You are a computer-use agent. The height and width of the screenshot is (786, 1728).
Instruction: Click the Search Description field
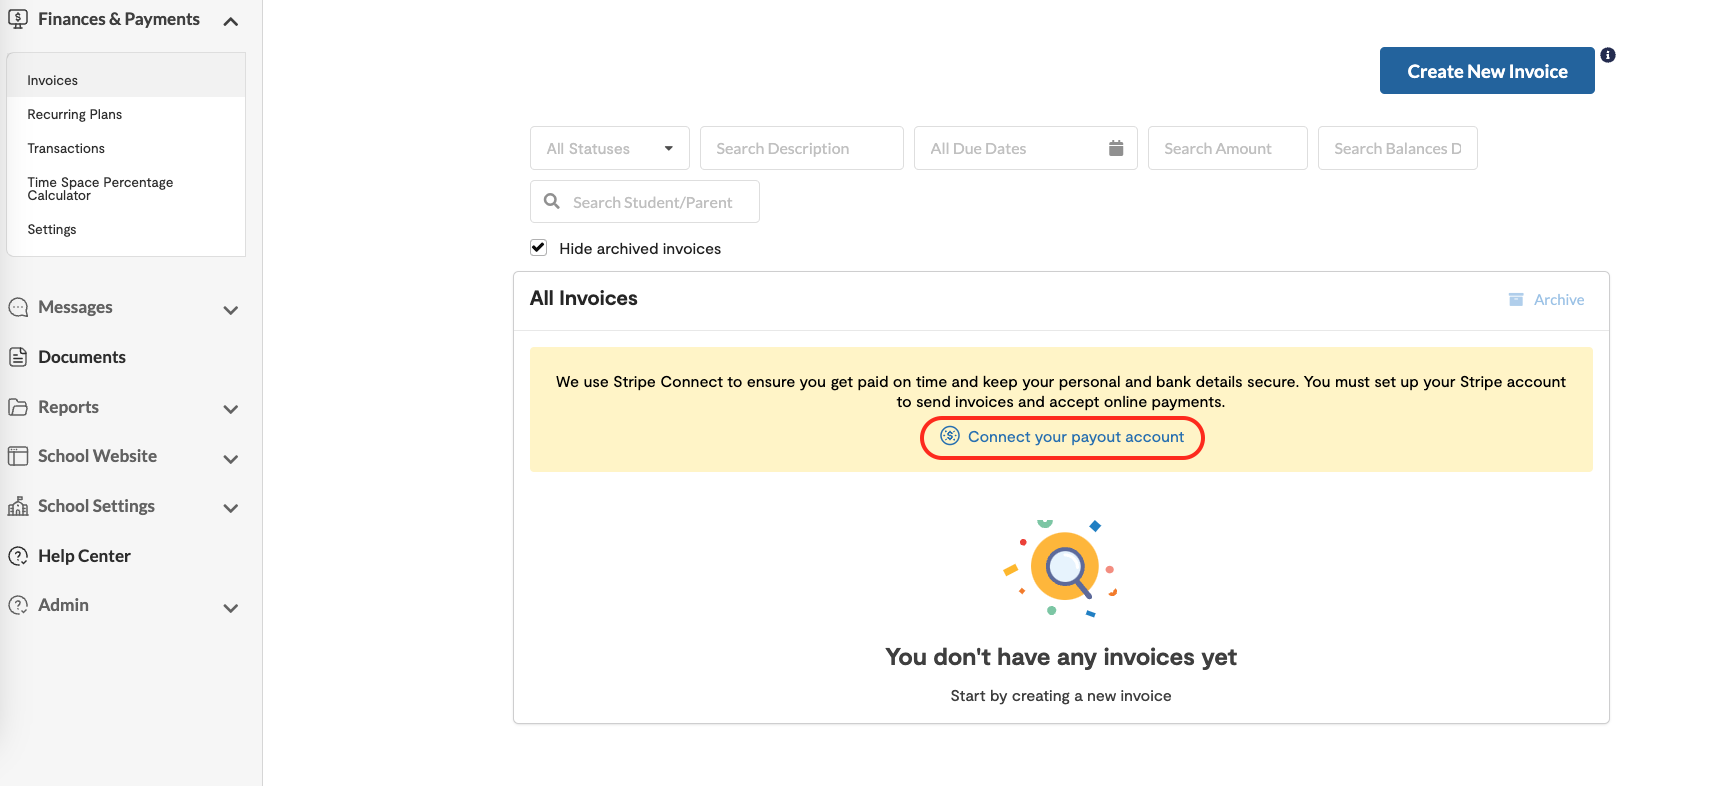click(802, 148)
